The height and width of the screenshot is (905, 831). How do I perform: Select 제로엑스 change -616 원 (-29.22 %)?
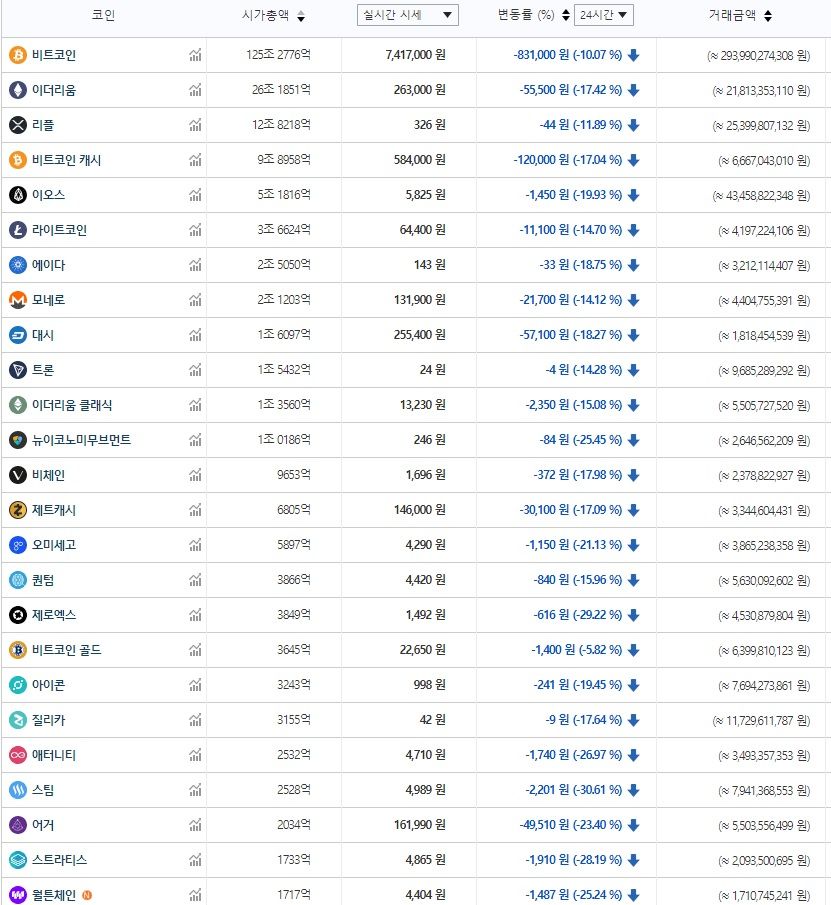coord(578,615)
